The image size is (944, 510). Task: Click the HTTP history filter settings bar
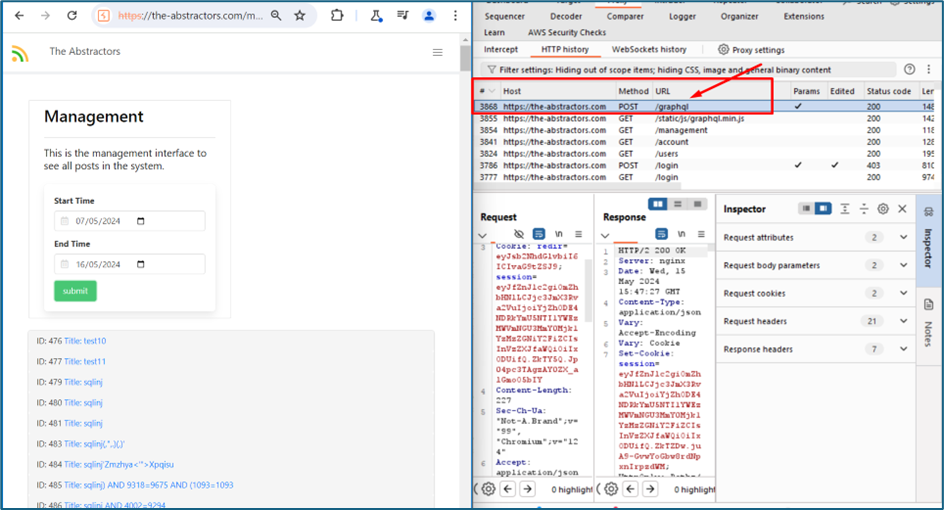coord(688,70)
